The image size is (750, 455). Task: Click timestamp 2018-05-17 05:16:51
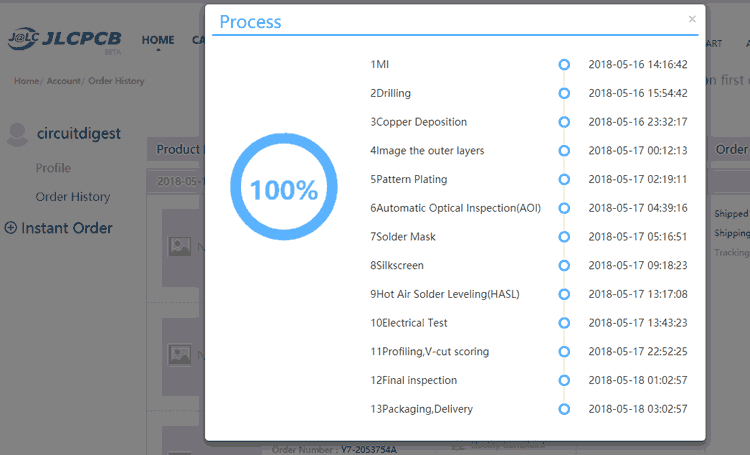click(x=638, y=237)
